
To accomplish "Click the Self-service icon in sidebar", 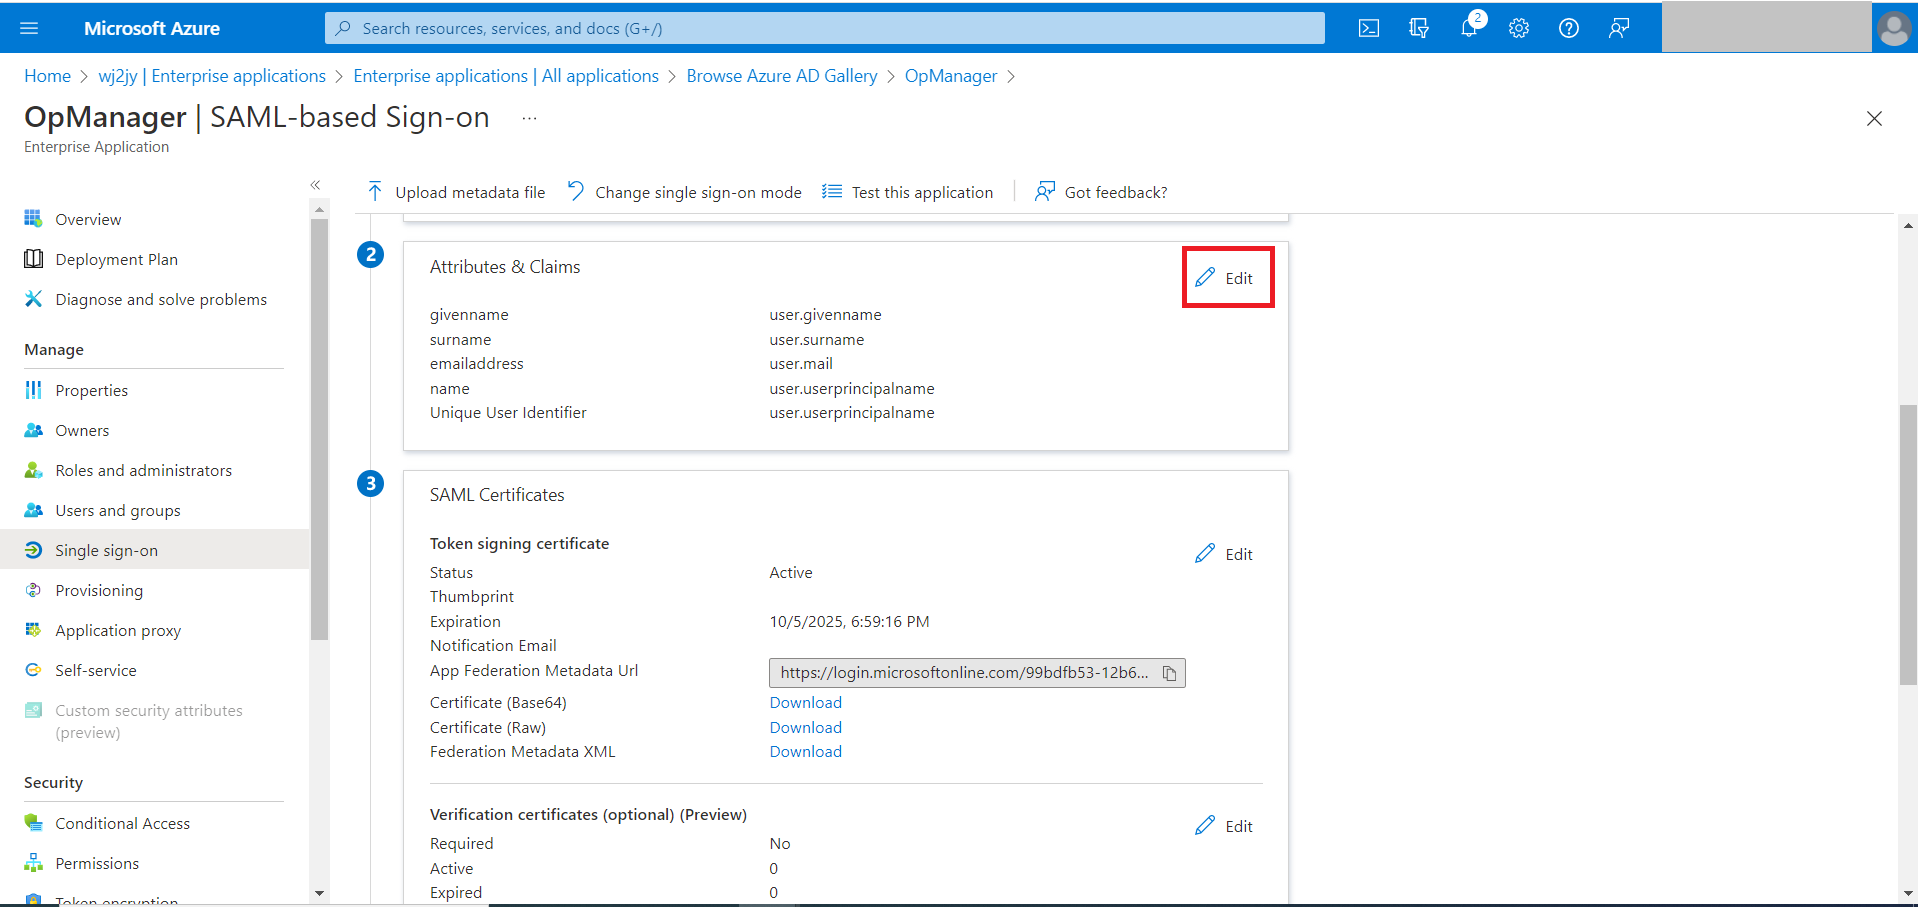I will [x=33, y=670].
